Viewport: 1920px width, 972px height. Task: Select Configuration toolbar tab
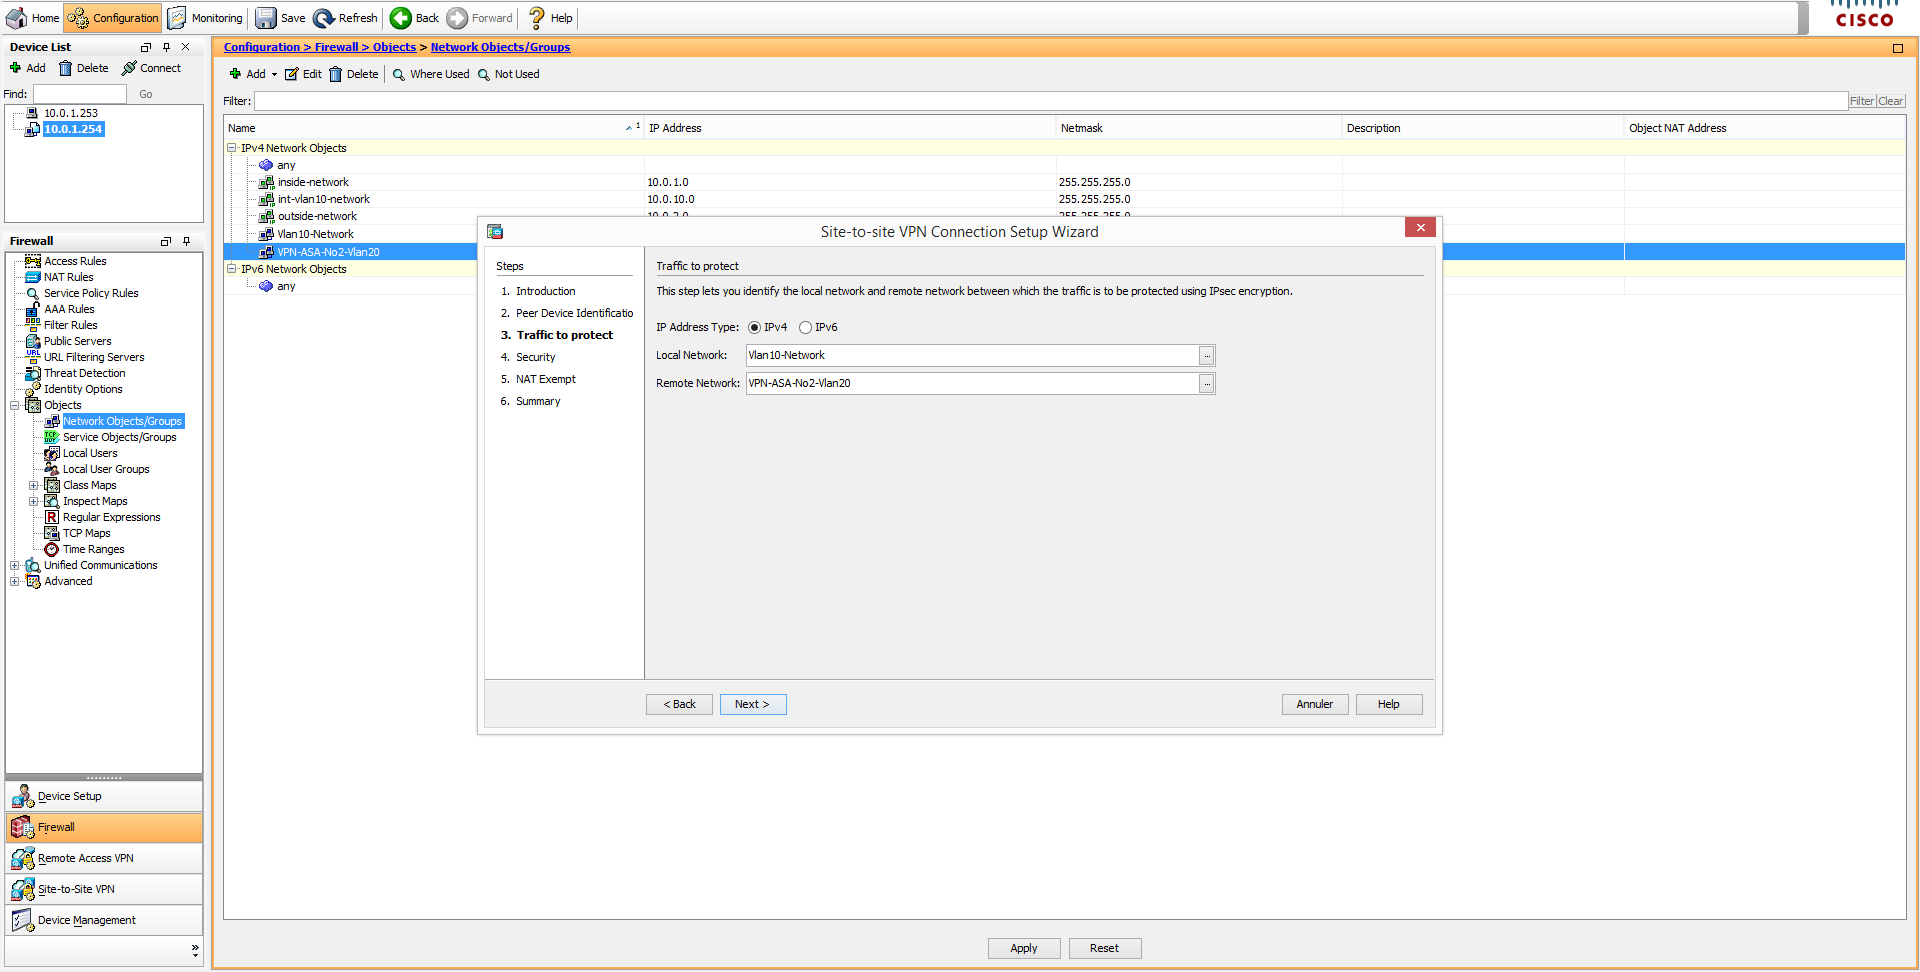click(113, 18)
